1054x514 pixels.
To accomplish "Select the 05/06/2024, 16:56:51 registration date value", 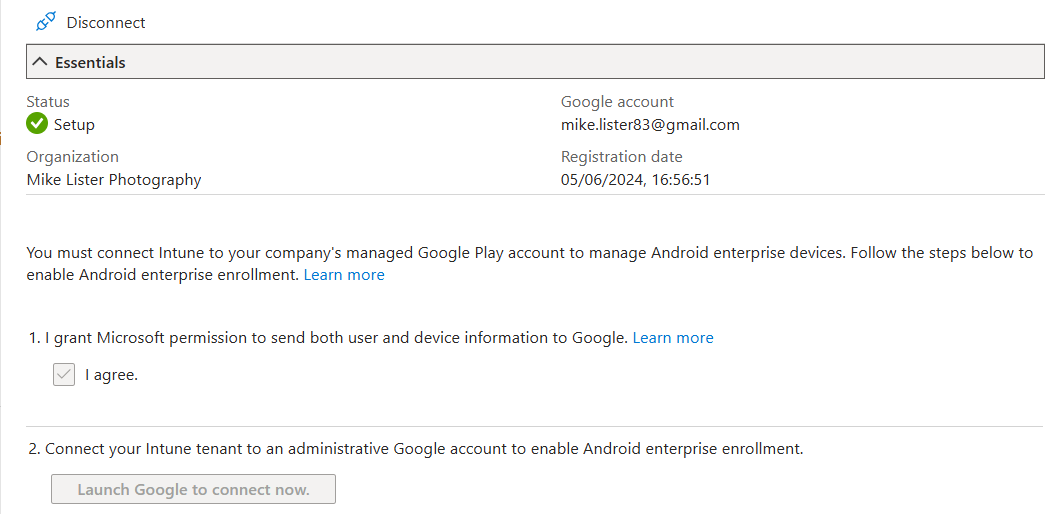I will (635, 179).
